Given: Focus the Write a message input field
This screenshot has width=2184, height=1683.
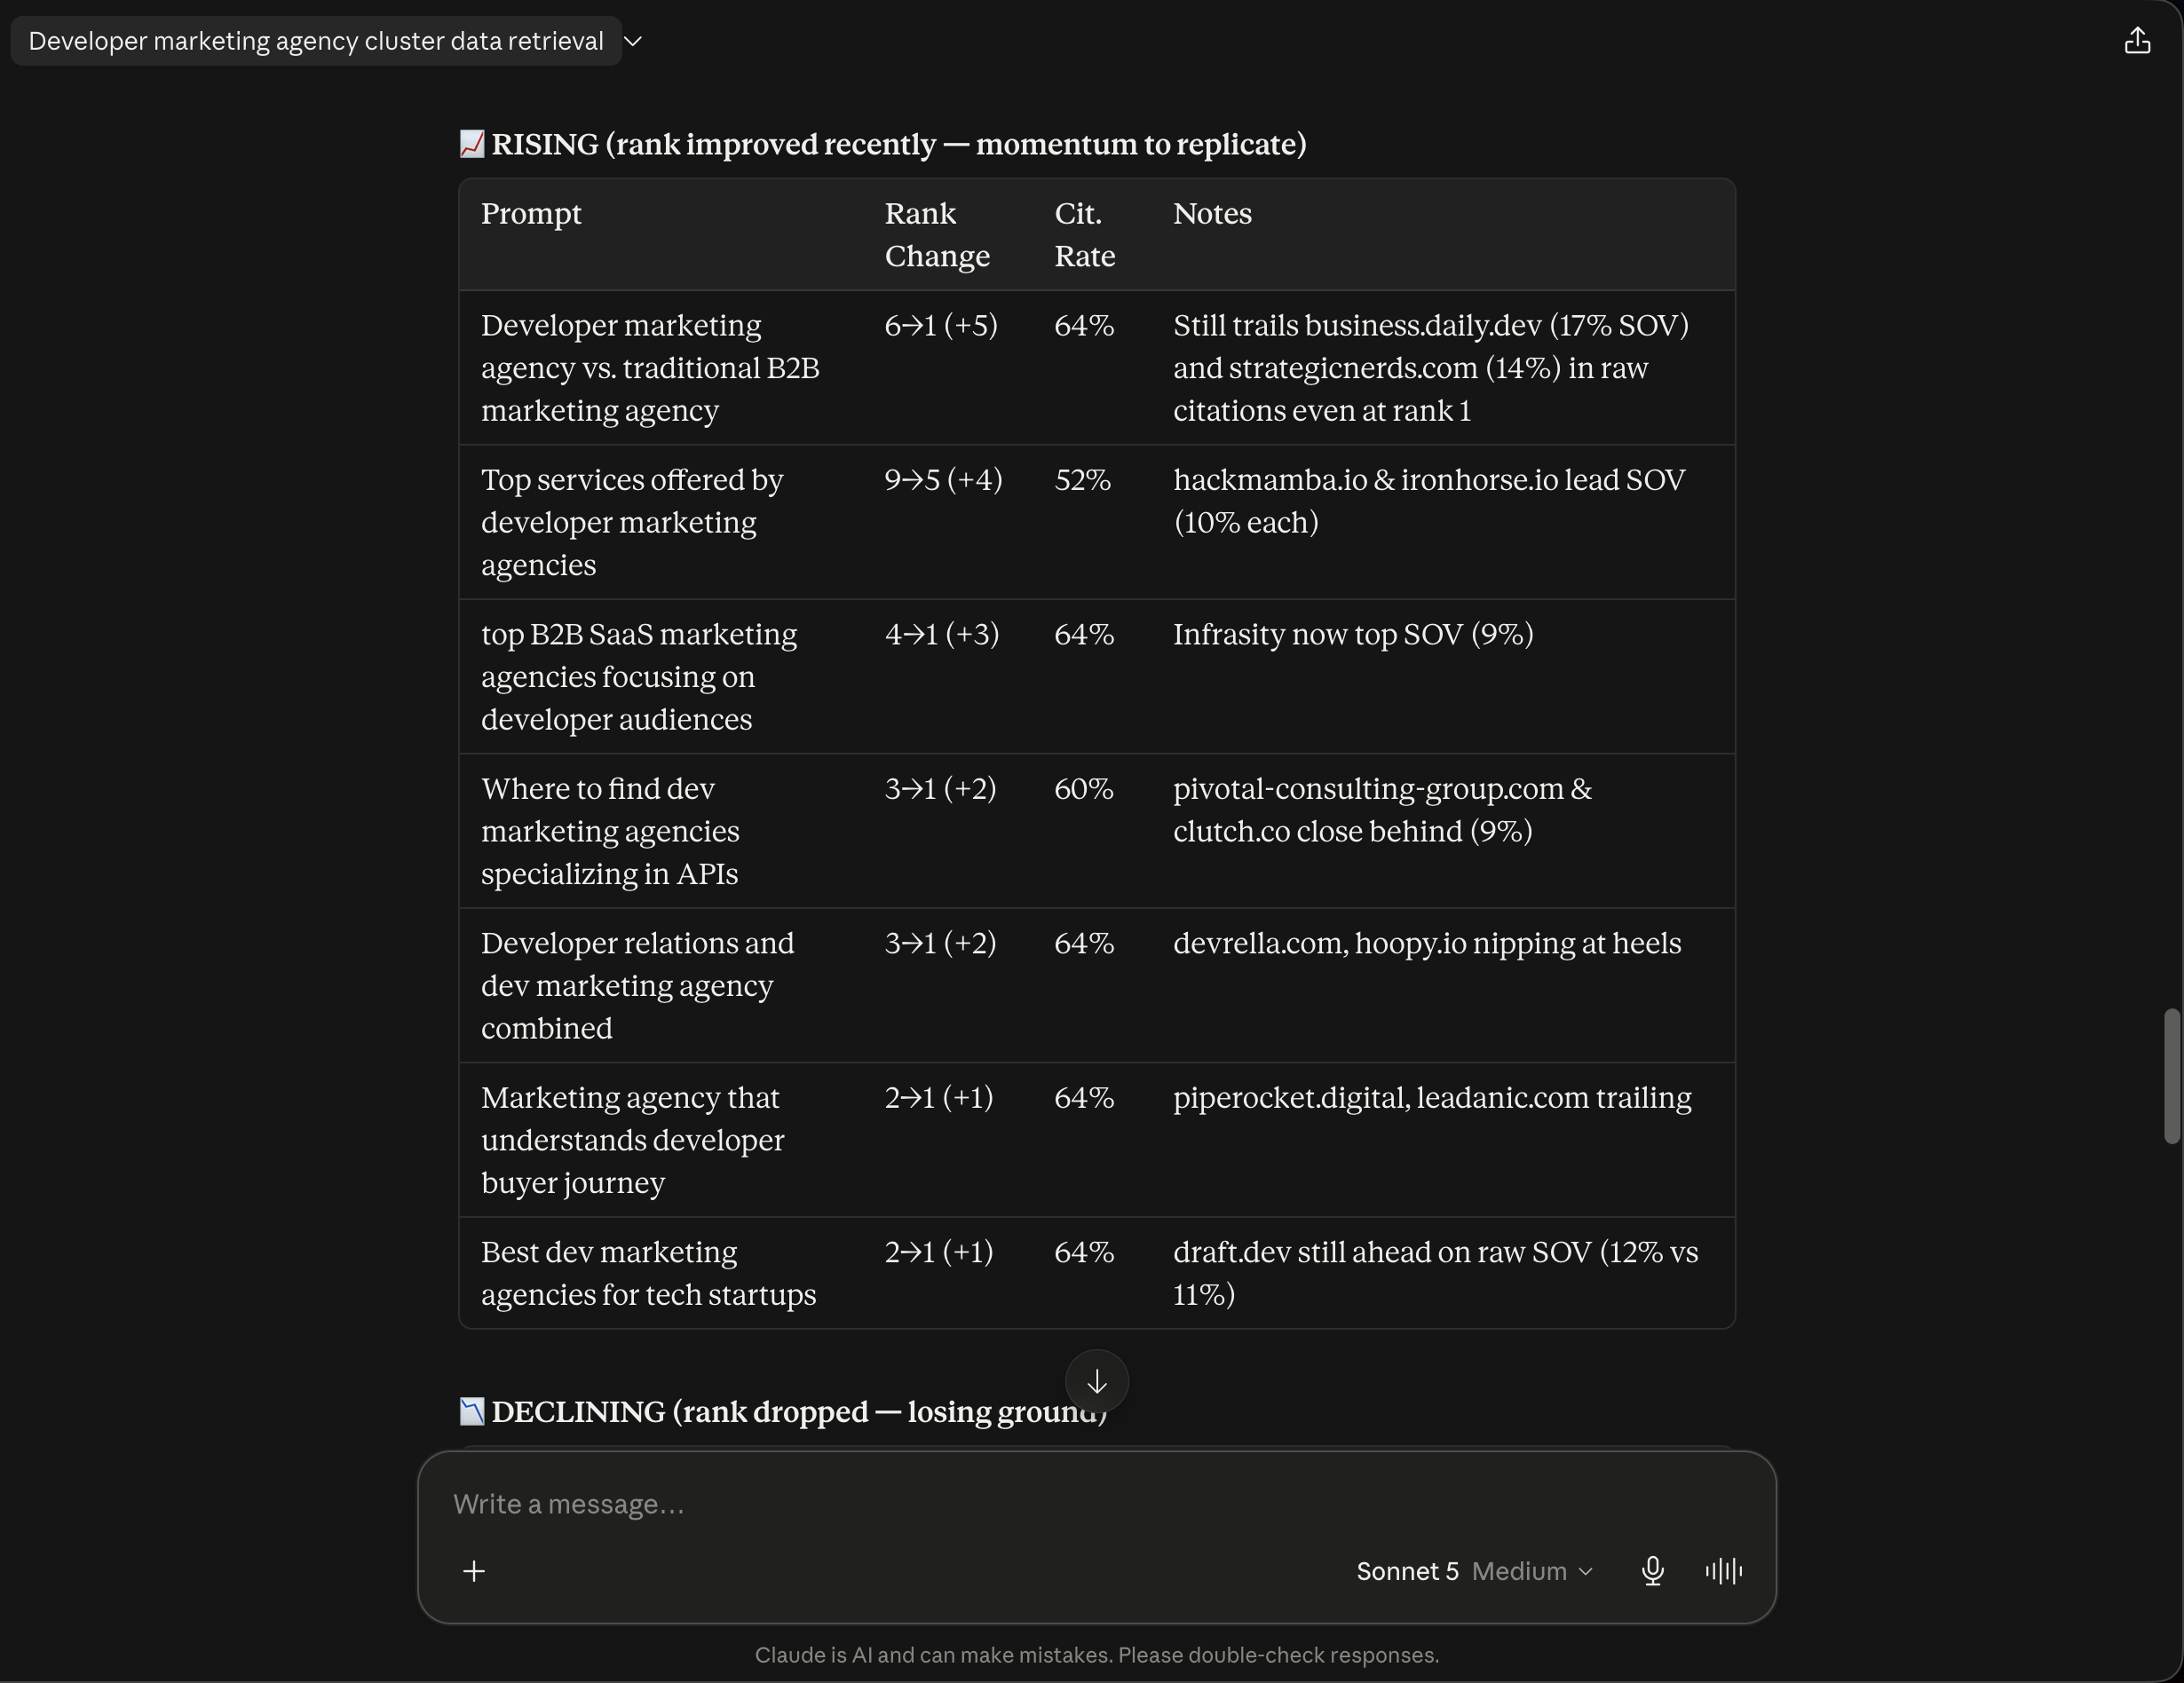Looking at the screenshot, I should (1096, 1504).
